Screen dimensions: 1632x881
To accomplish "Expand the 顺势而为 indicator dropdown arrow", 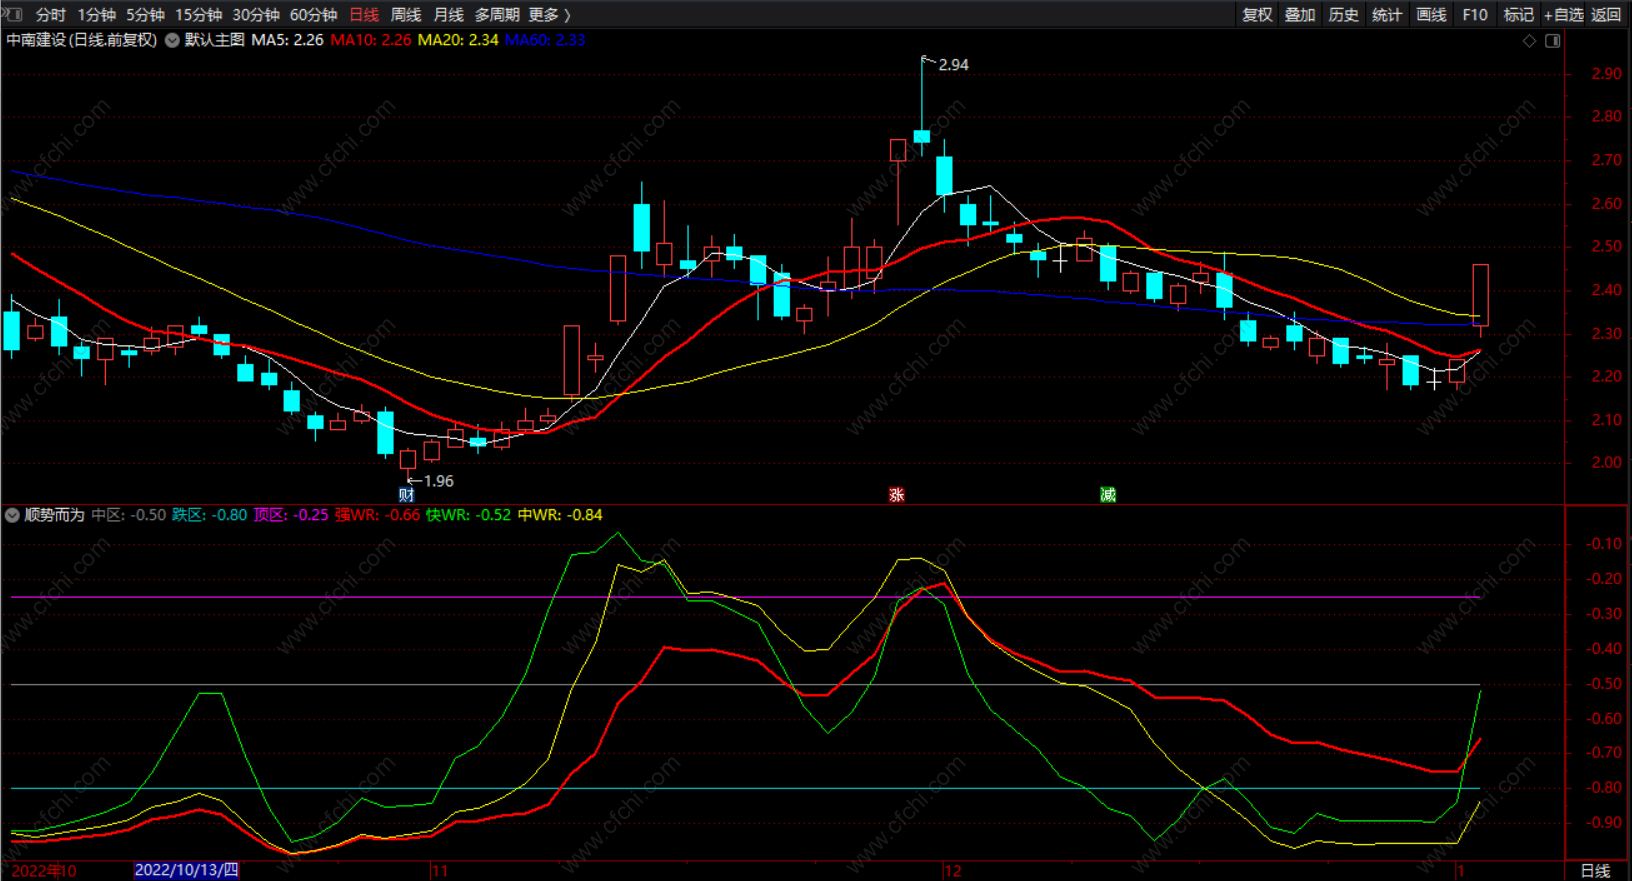I will click(12, 515).
